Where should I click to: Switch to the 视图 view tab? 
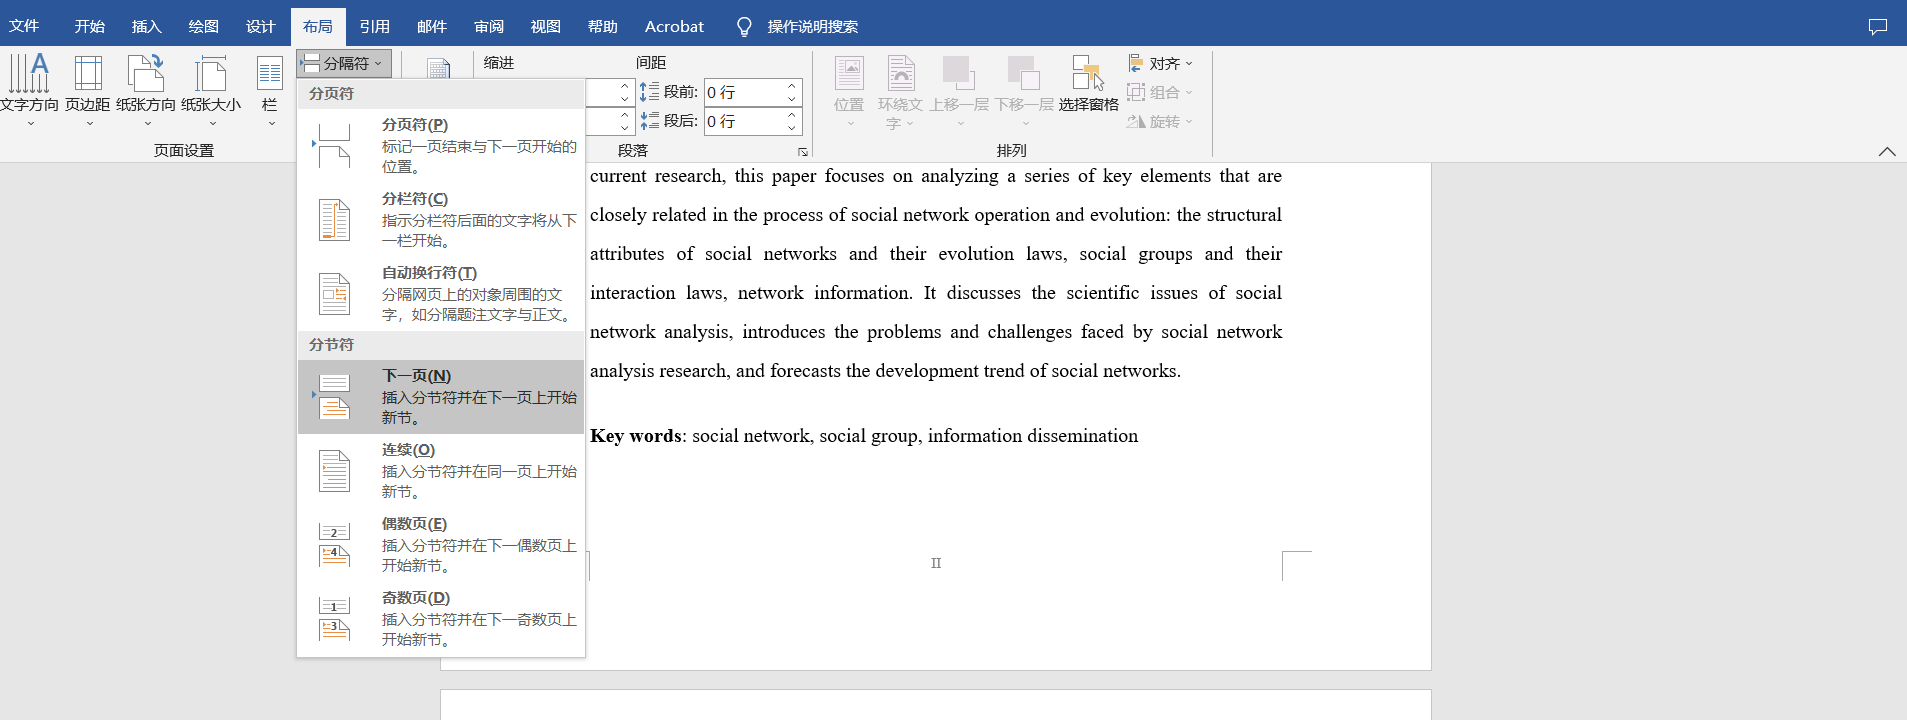click(546, 26)
